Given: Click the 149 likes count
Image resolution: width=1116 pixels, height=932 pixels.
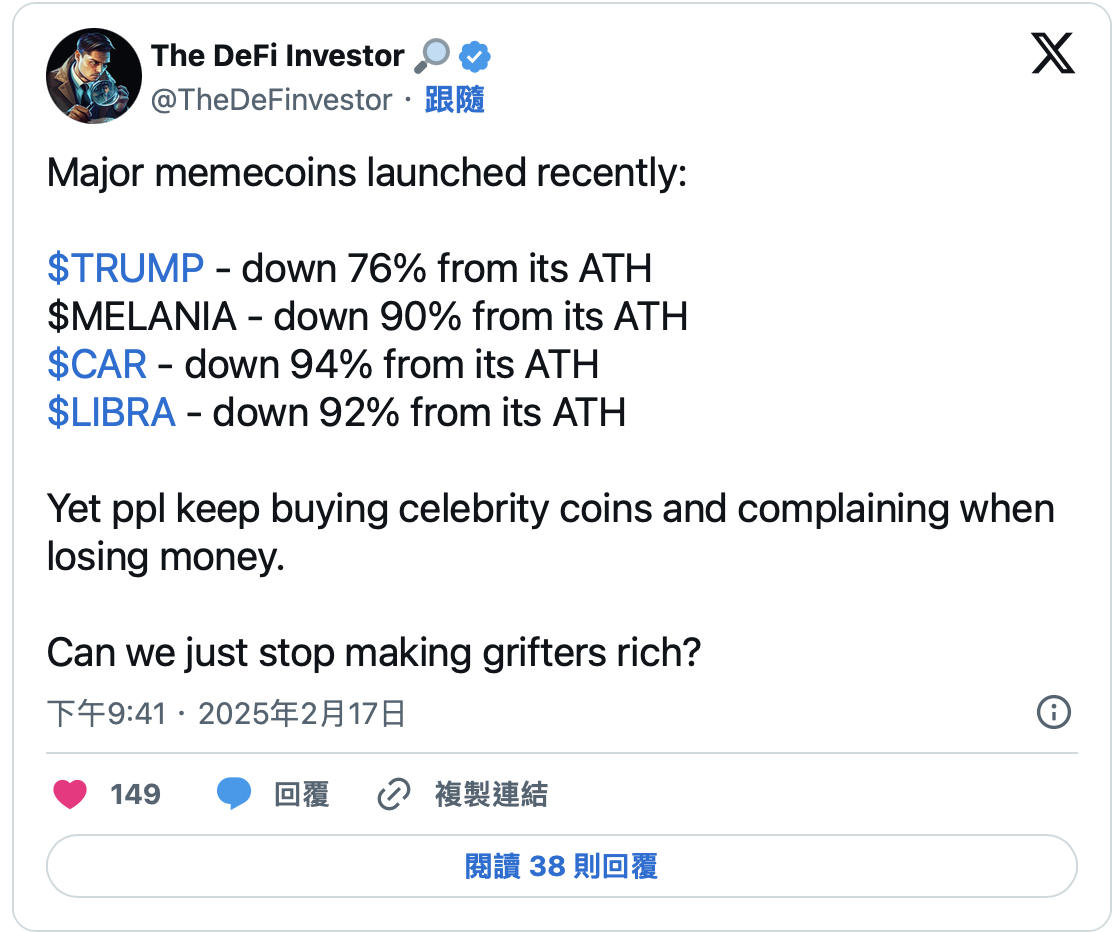Looking at the screenshot, I should coord(135,795).
